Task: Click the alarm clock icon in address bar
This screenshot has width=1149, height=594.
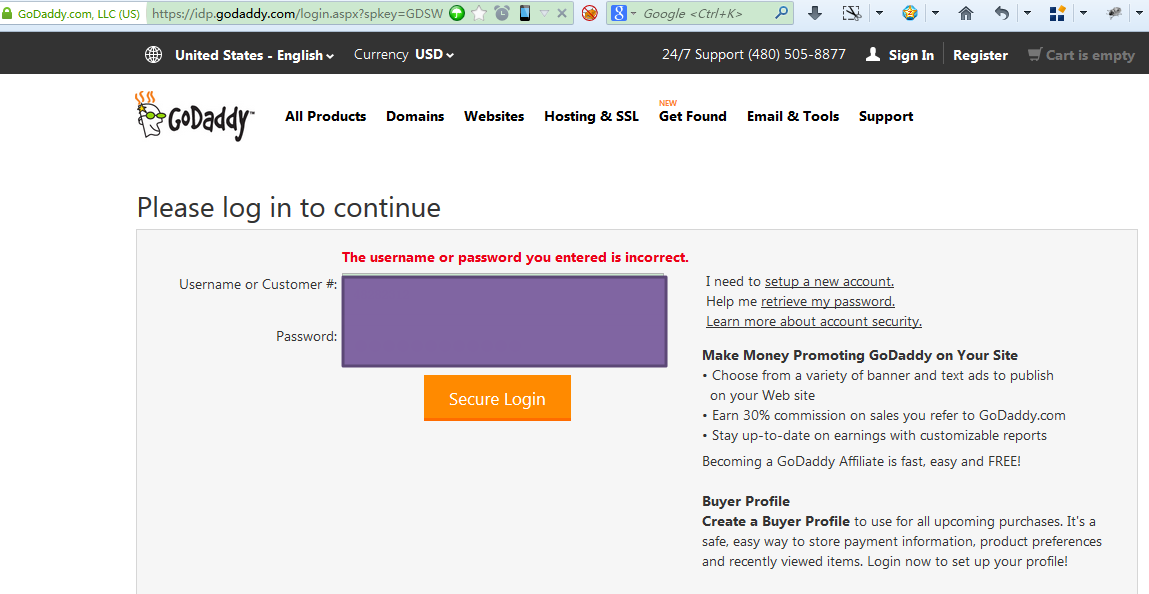Action: pyautogui.click(x=502, y=13)
